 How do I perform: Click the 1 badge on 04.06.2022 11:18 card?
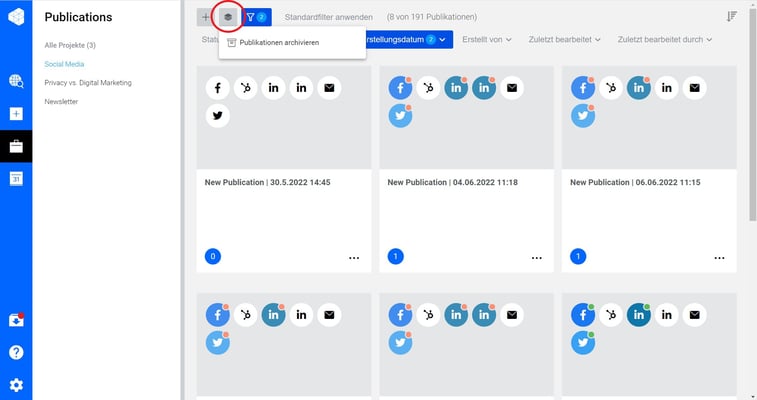[x=395, y=256]
